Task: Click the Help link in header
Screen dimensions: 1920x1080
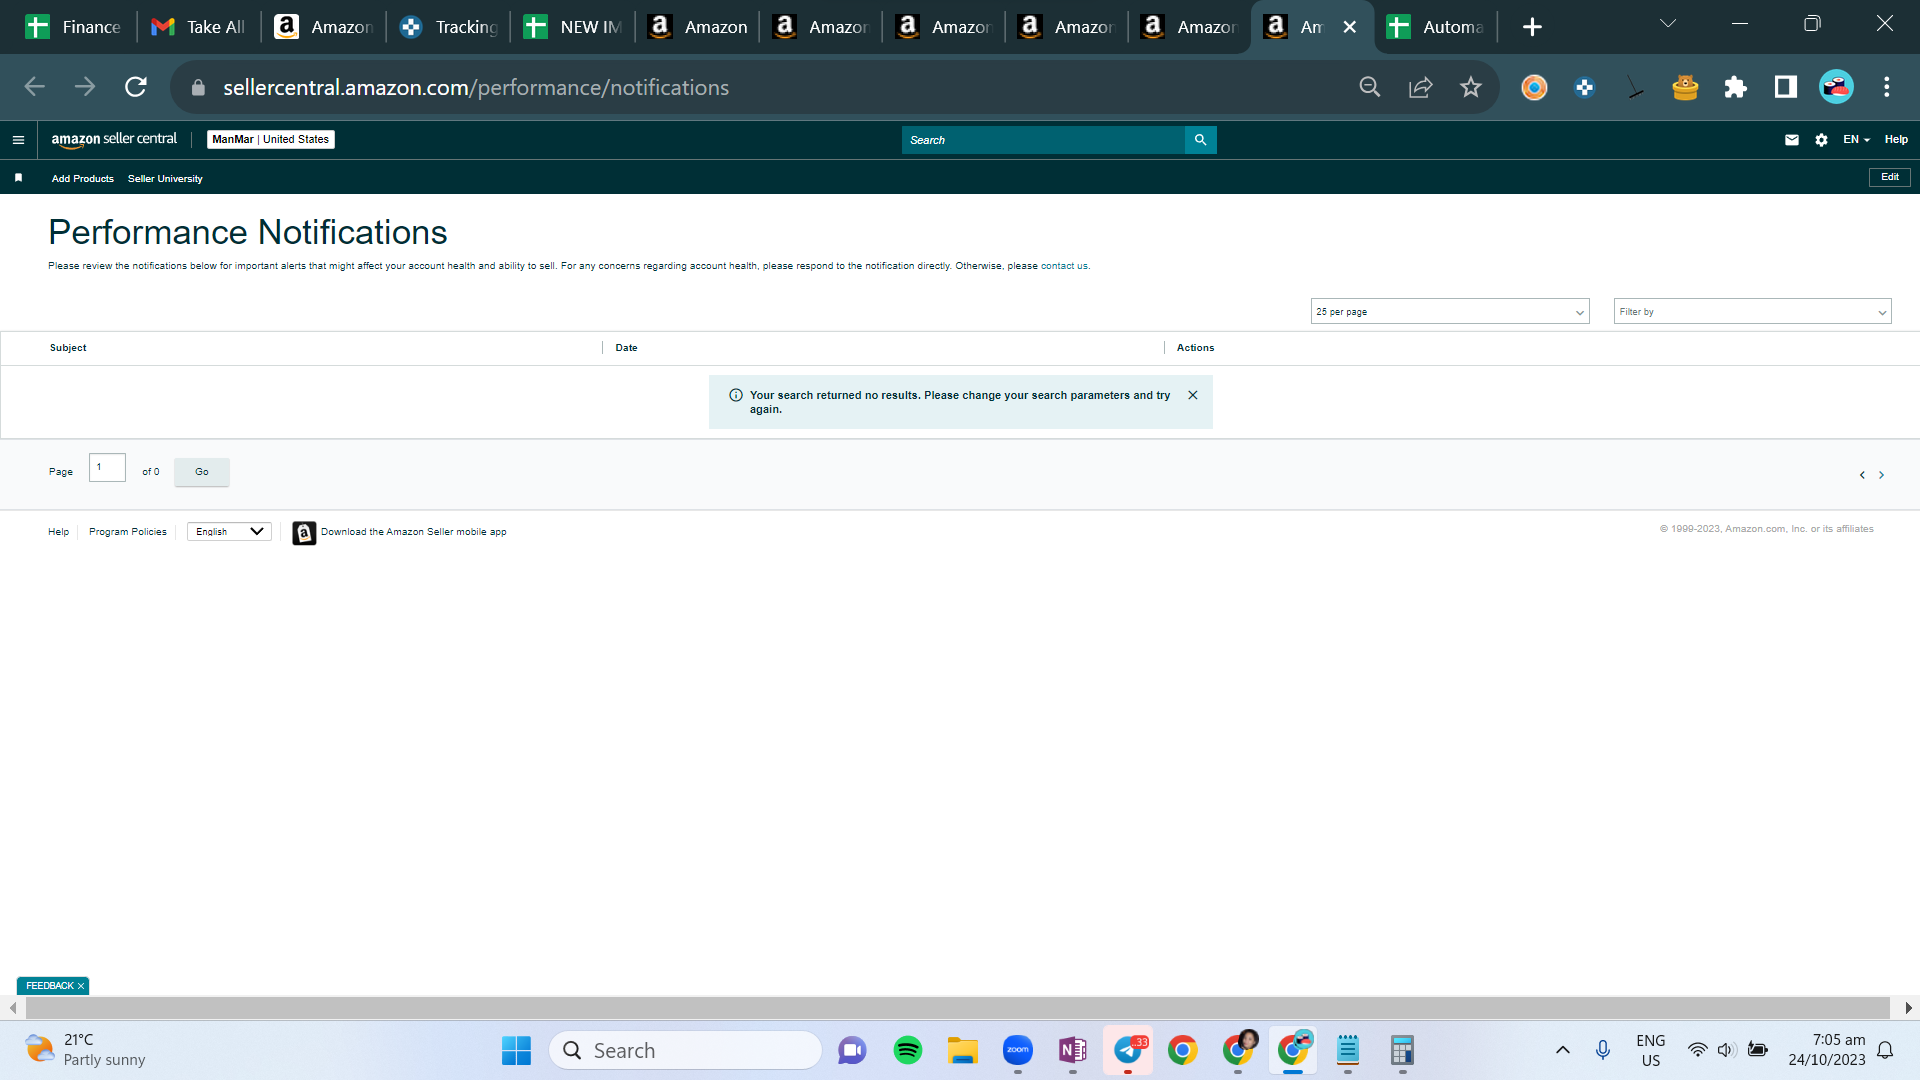Action: coord(1896,140)
